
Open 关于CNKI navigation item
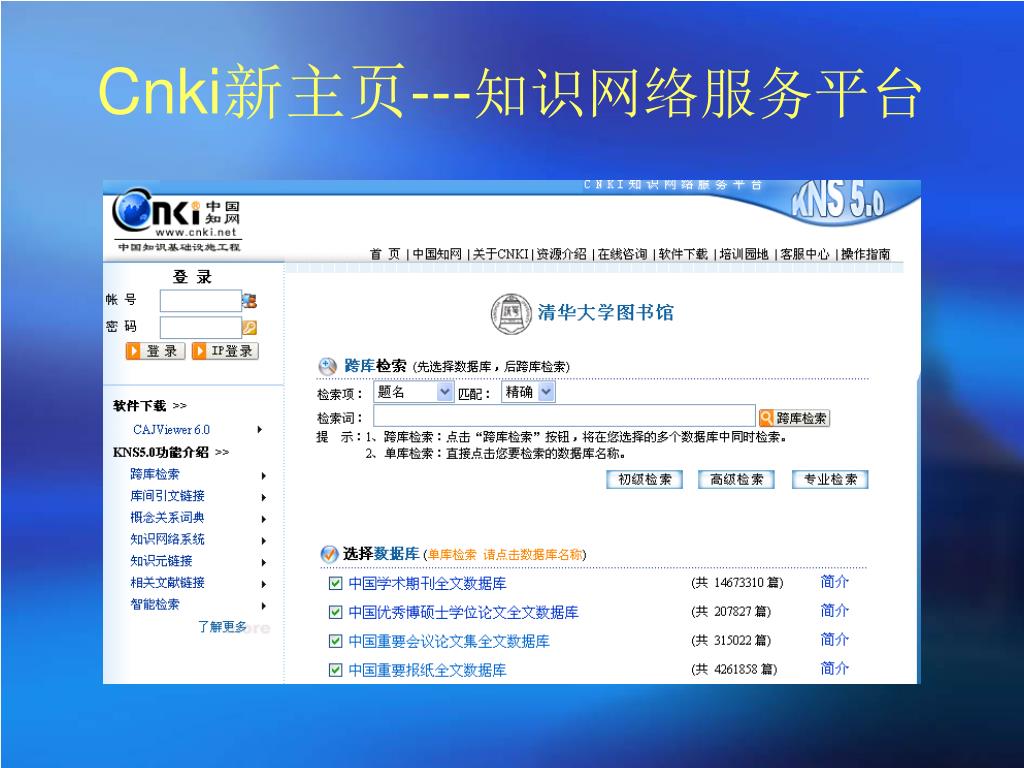click(500, 254)
